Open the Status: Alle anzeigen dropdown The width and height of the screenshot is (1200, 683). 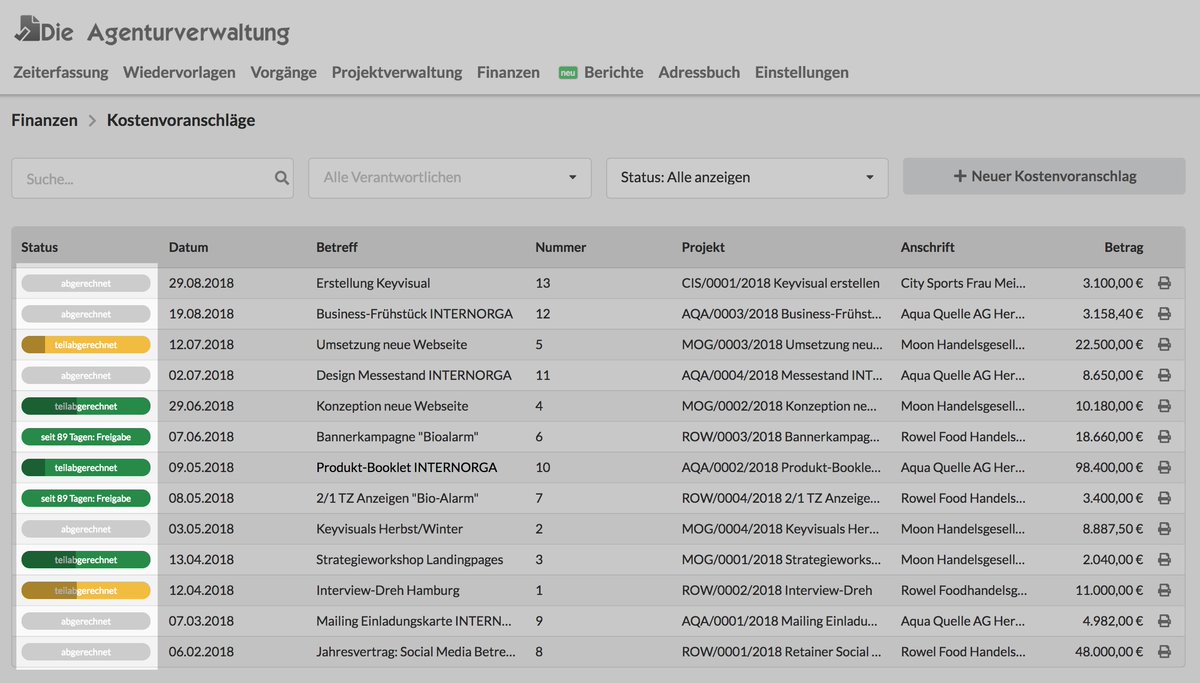(x=747, y=178)
